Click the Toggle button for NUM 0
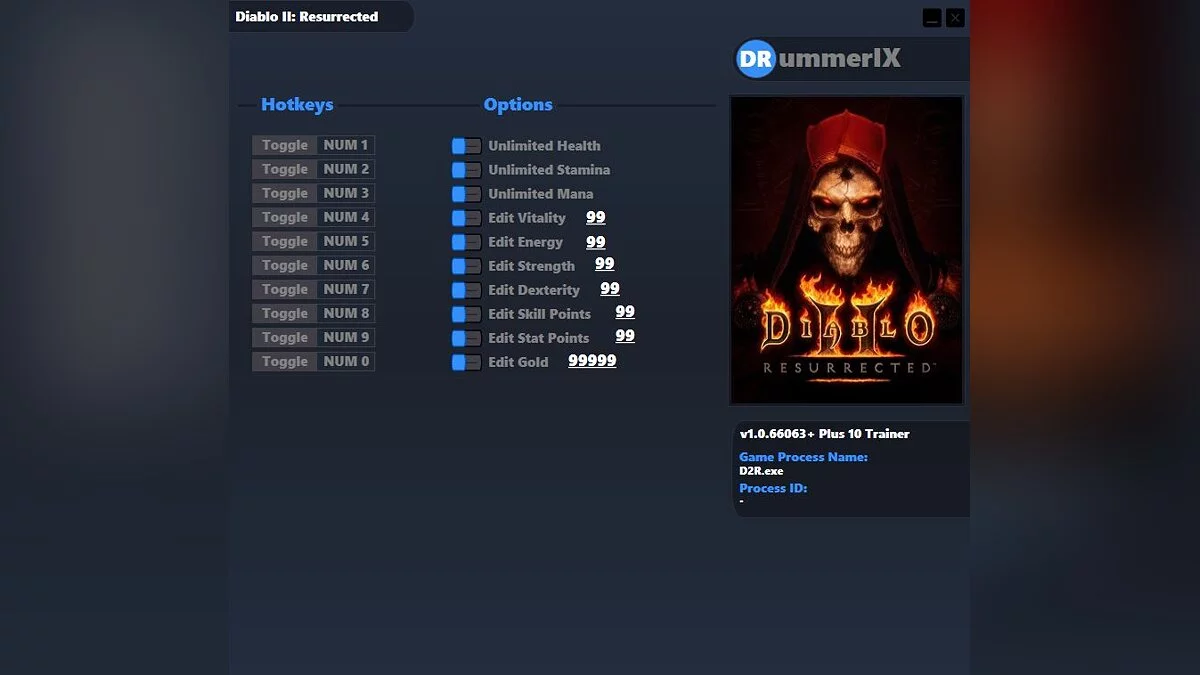The height and width of the screenshot is (675, 1200). point(285,361)
